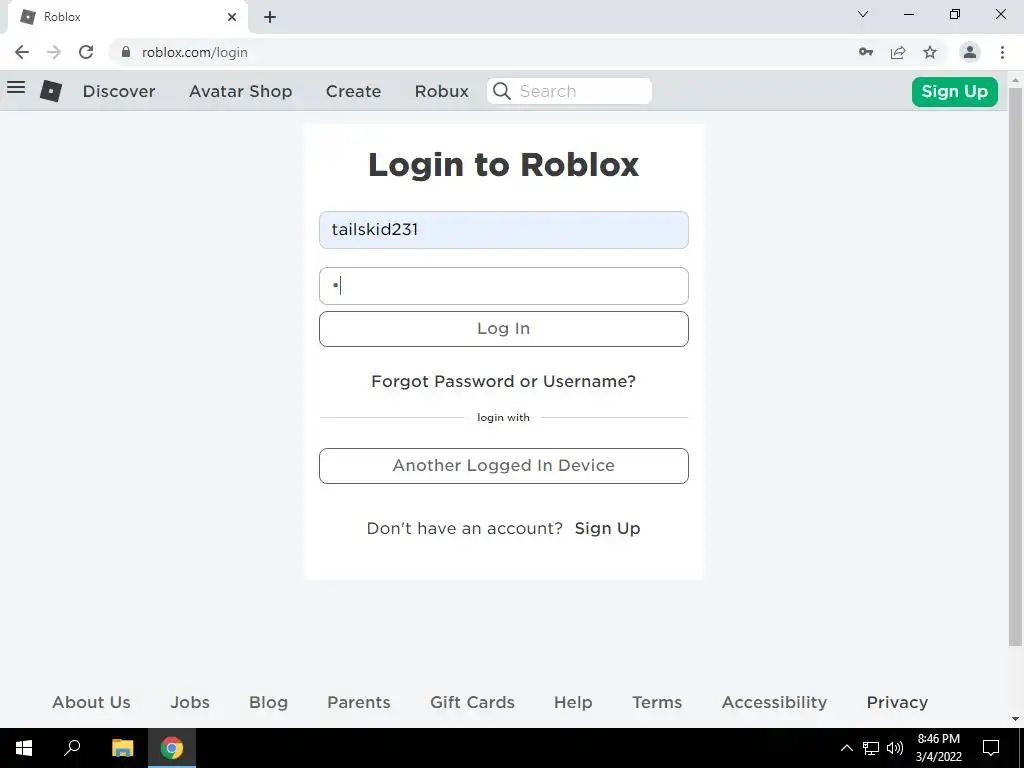Click the address bar URL roblox.com/login

(195, 52)
